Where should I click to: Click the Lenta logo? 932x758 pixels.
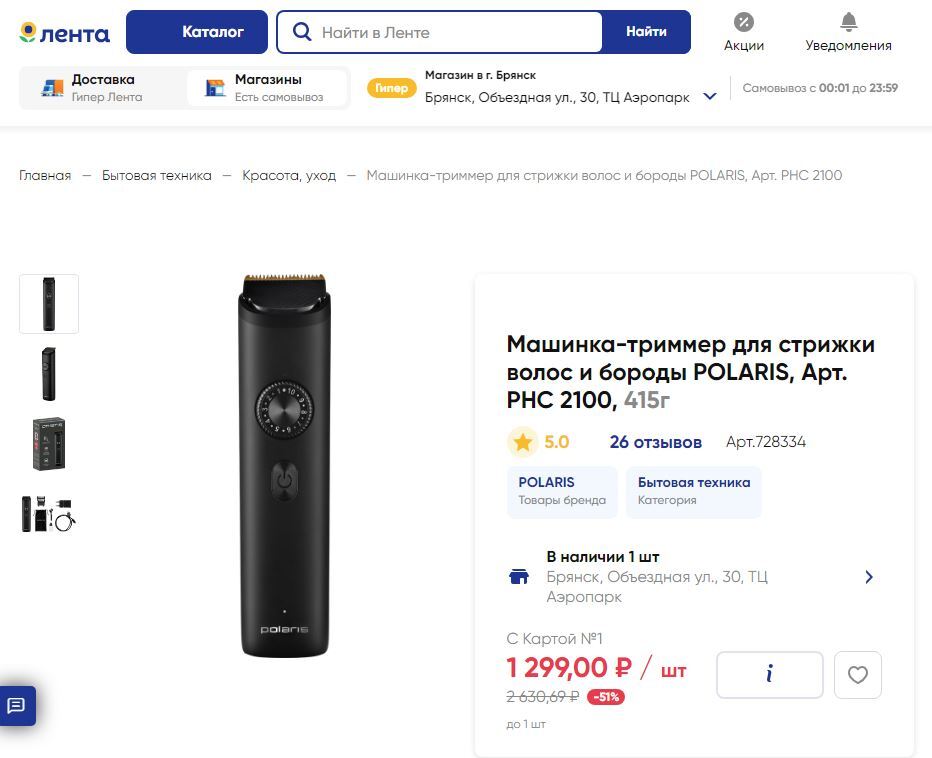[x=64, y=33]
